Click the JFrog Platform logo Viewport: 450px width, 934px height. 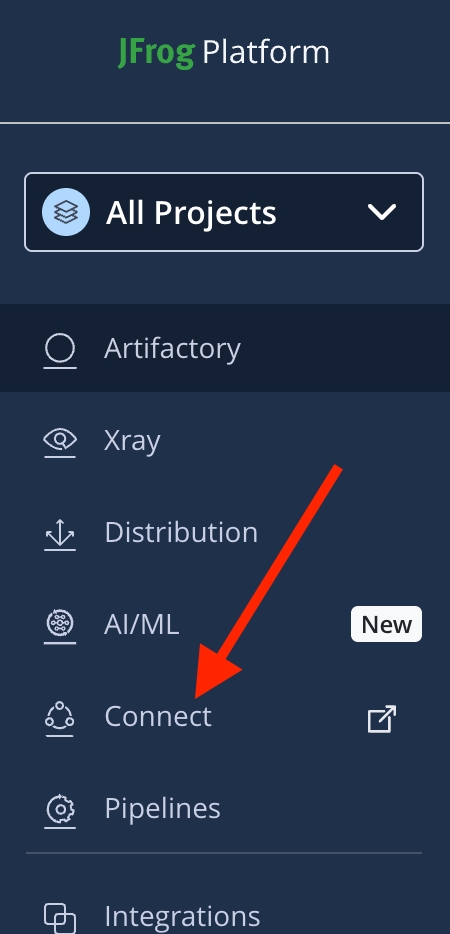point(224,52)
